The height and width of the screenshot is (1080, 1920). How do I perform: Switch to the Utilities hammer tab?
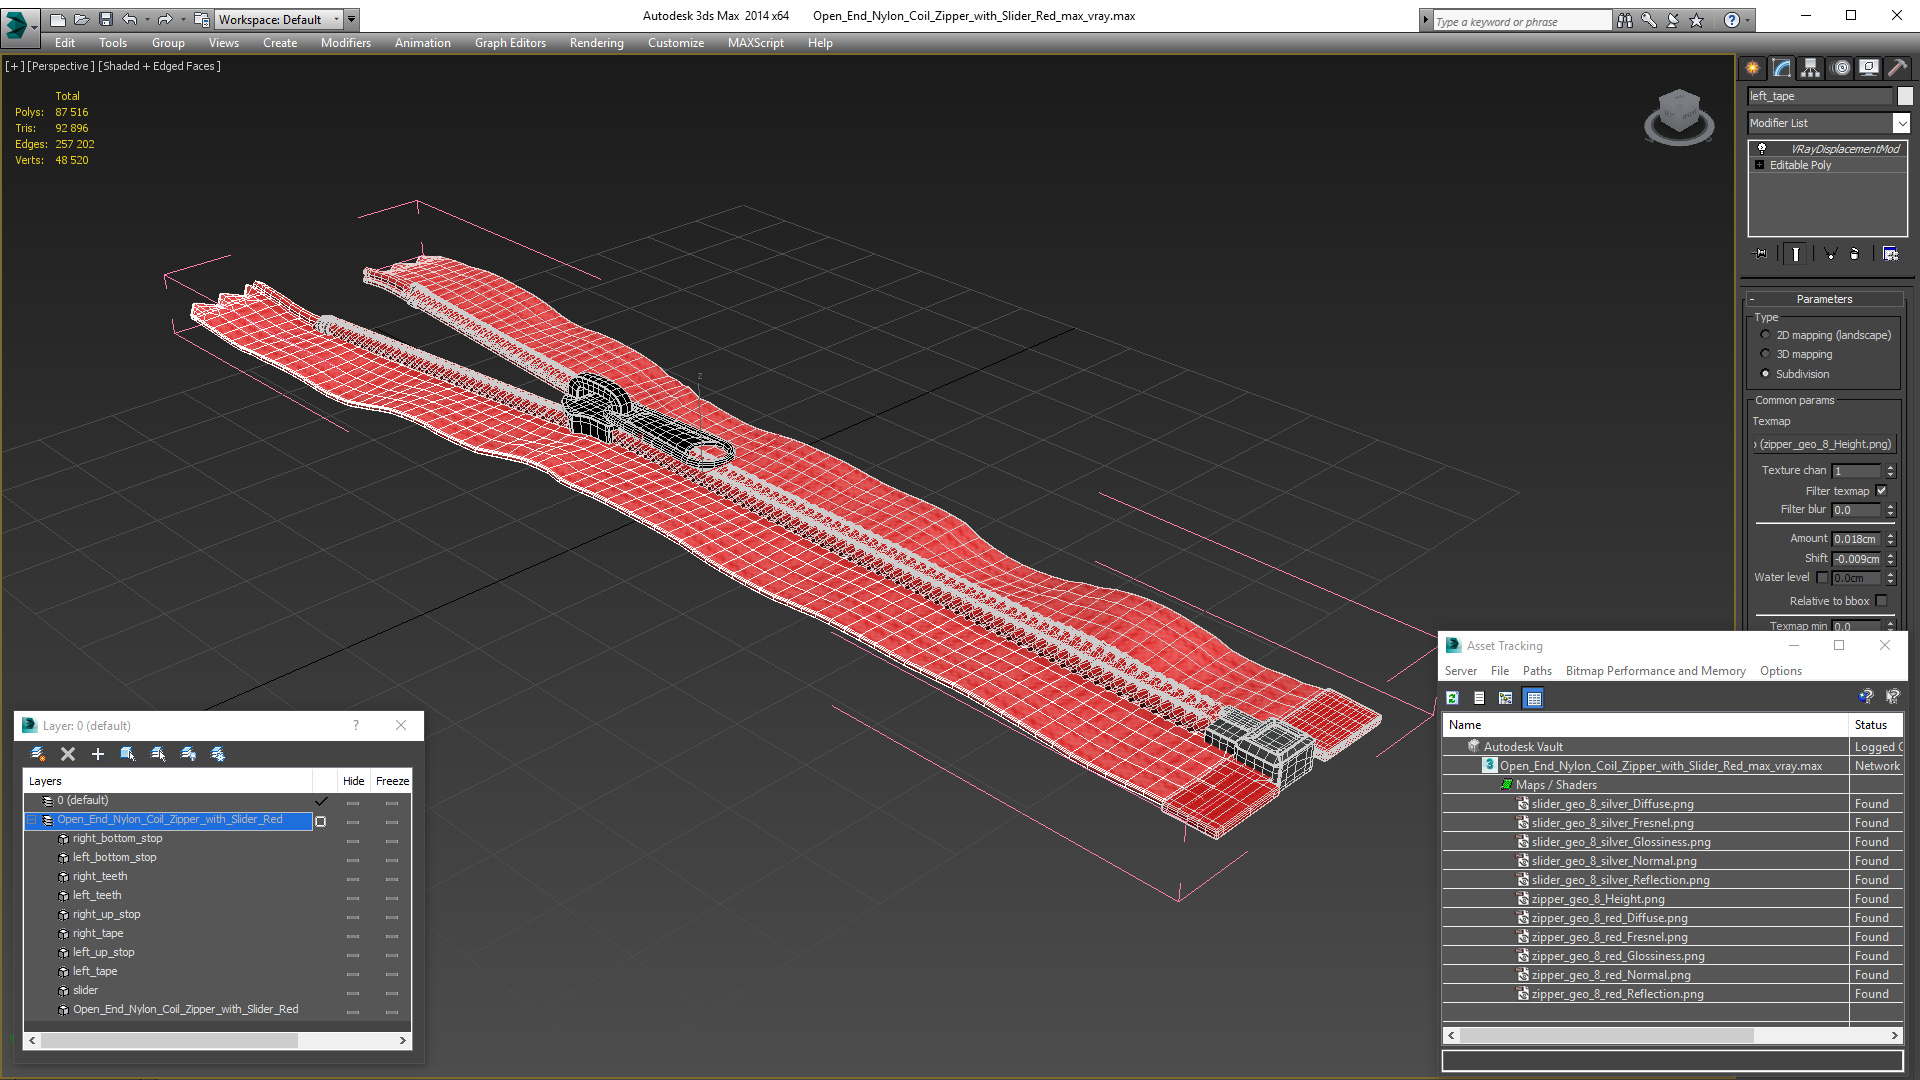tap(1897, 68)
